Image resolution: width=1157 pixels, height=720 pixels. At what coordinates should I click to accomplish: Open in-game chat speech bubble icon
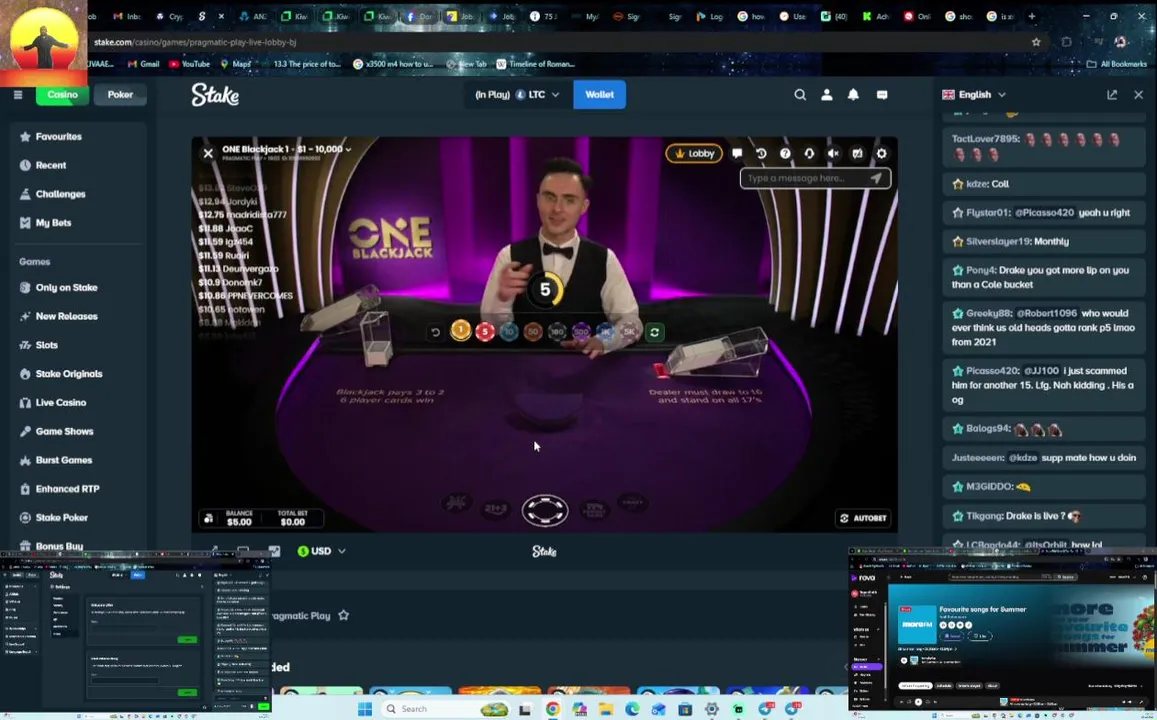point(736,153)
